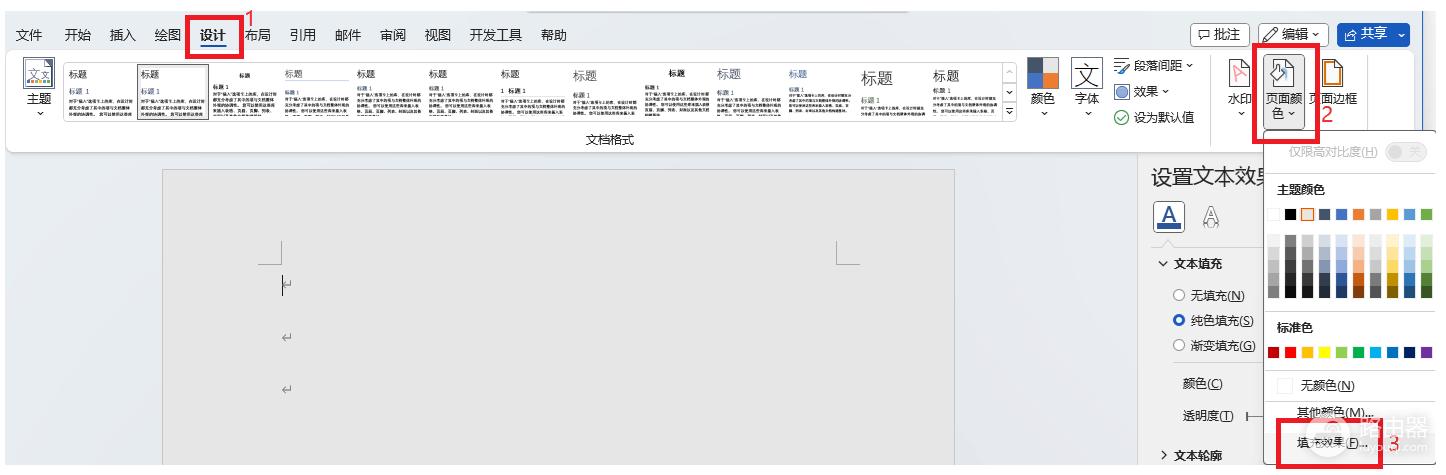1446x475 pixels.
Task: Pick the white theme color swatch
Action: click(x=1273, y=214)
